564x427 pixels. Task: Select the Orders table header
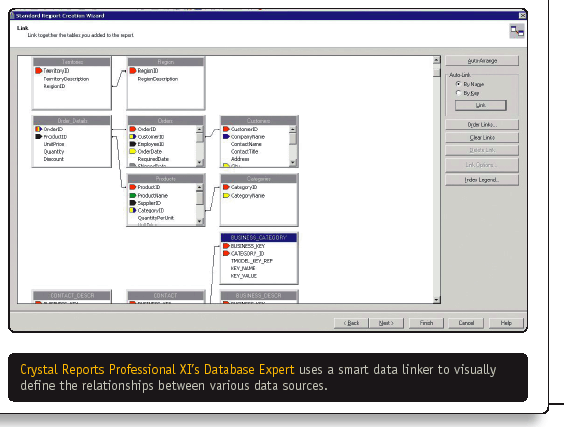click(166, 121)
